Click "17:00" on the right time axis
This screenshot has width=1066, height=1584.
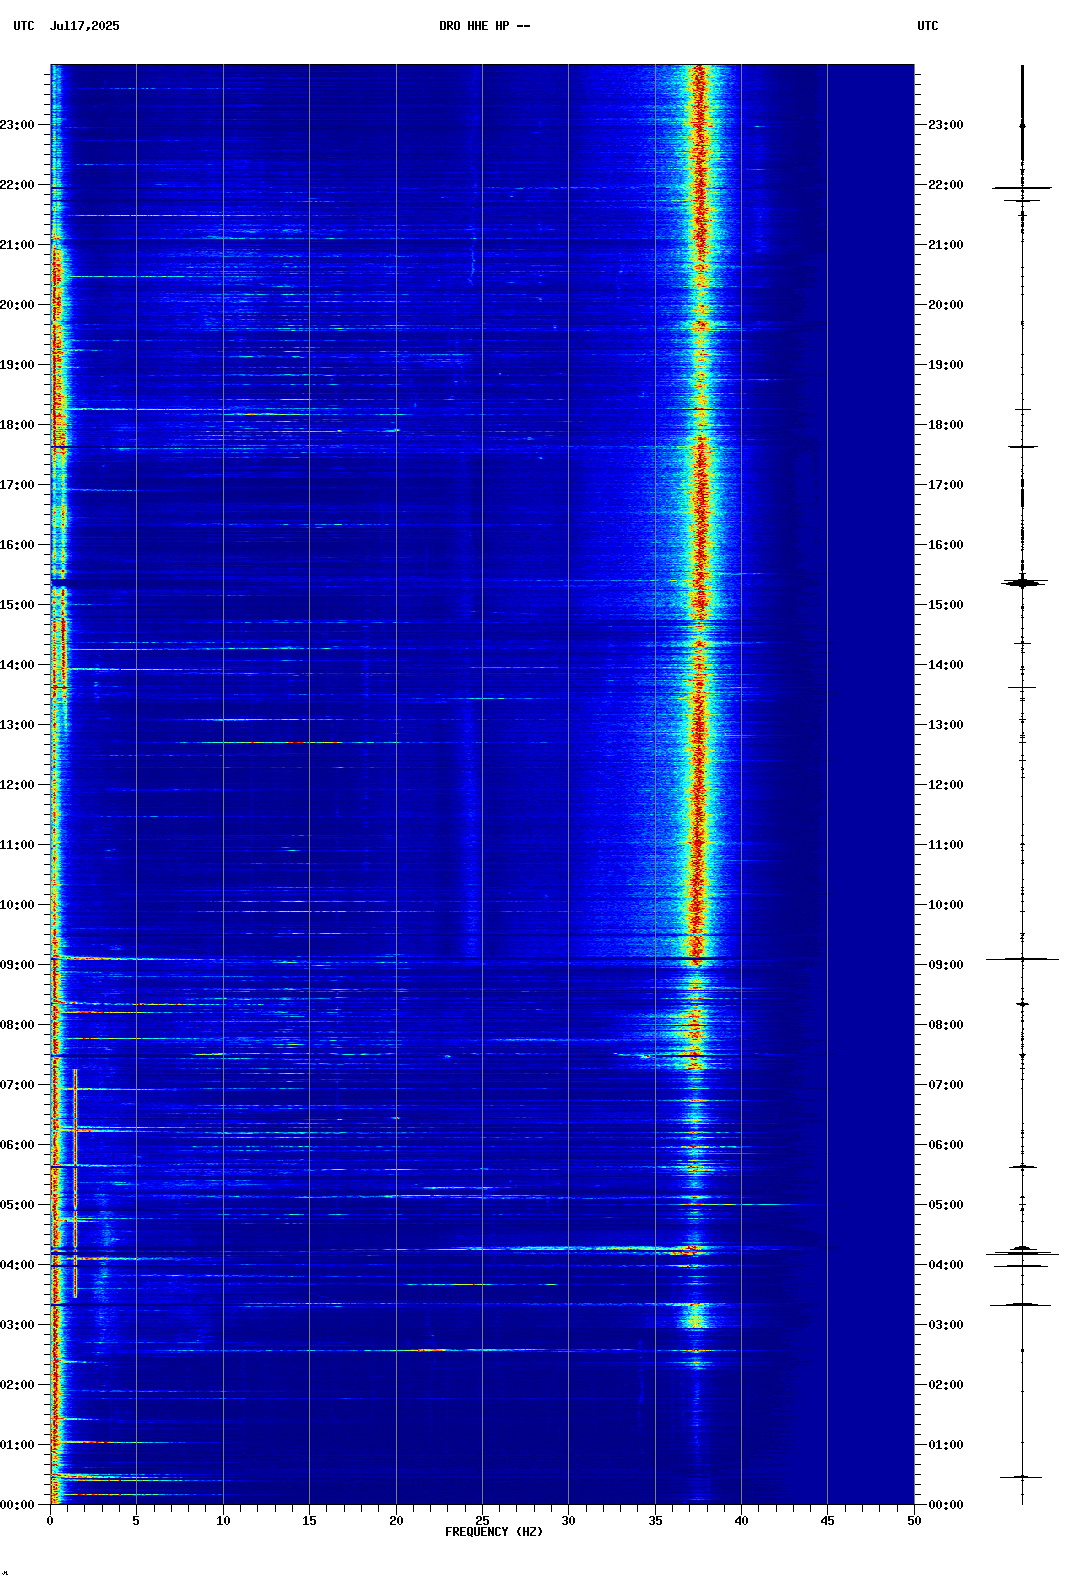pyautogui.click(x=946, y=485)
